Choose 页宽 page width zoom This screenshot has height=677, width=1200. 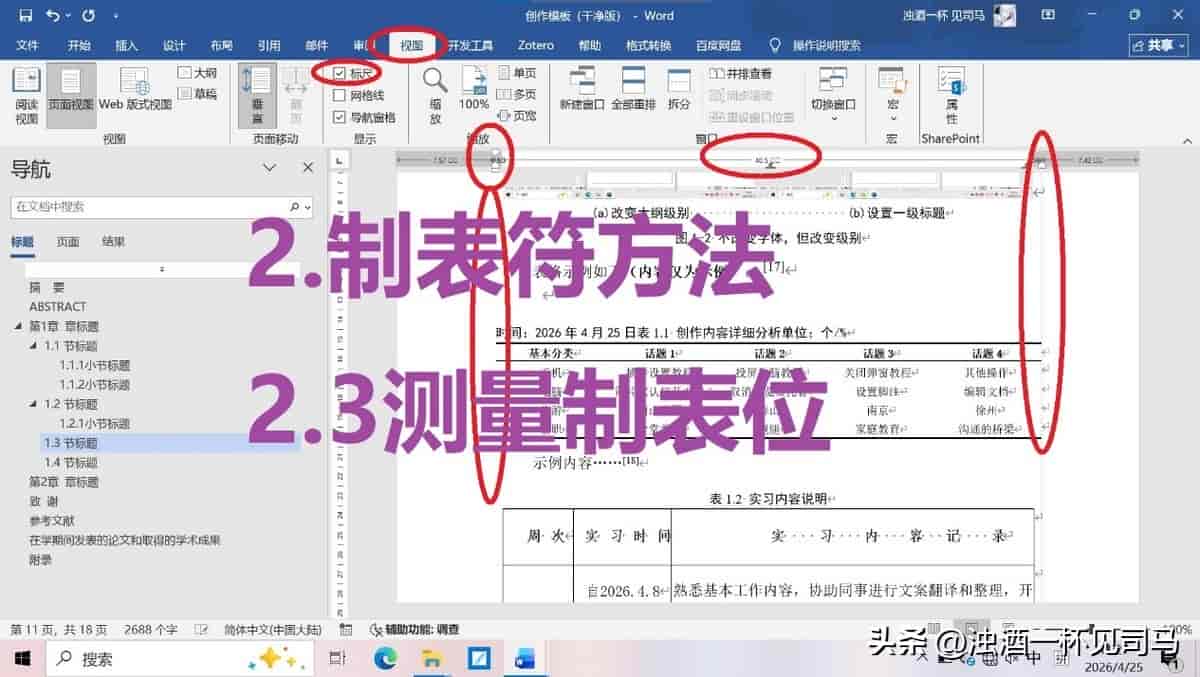point(516,116)
